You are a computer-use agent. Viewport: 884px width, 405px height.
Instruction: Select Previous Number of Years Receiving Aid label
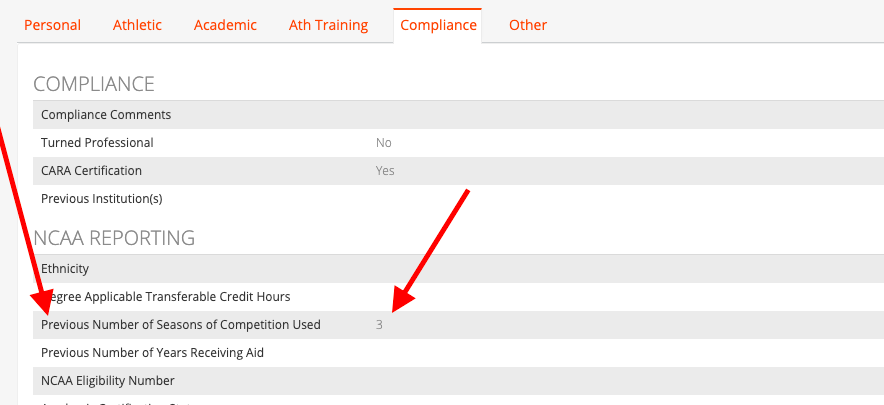pos(152,353)
